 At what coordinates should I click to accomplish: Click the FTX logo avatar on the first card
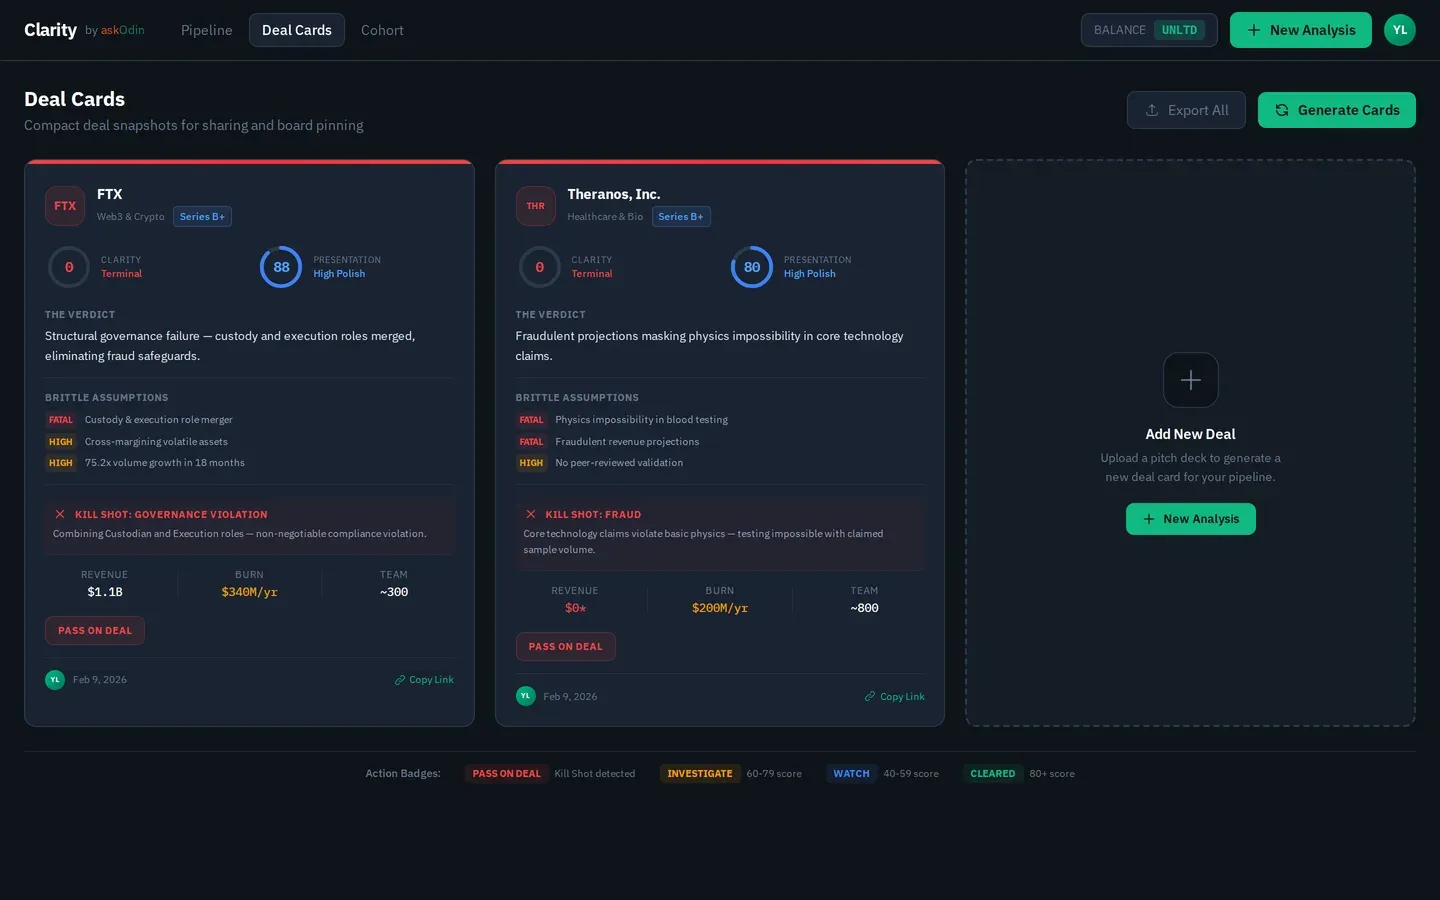[64, 206]
